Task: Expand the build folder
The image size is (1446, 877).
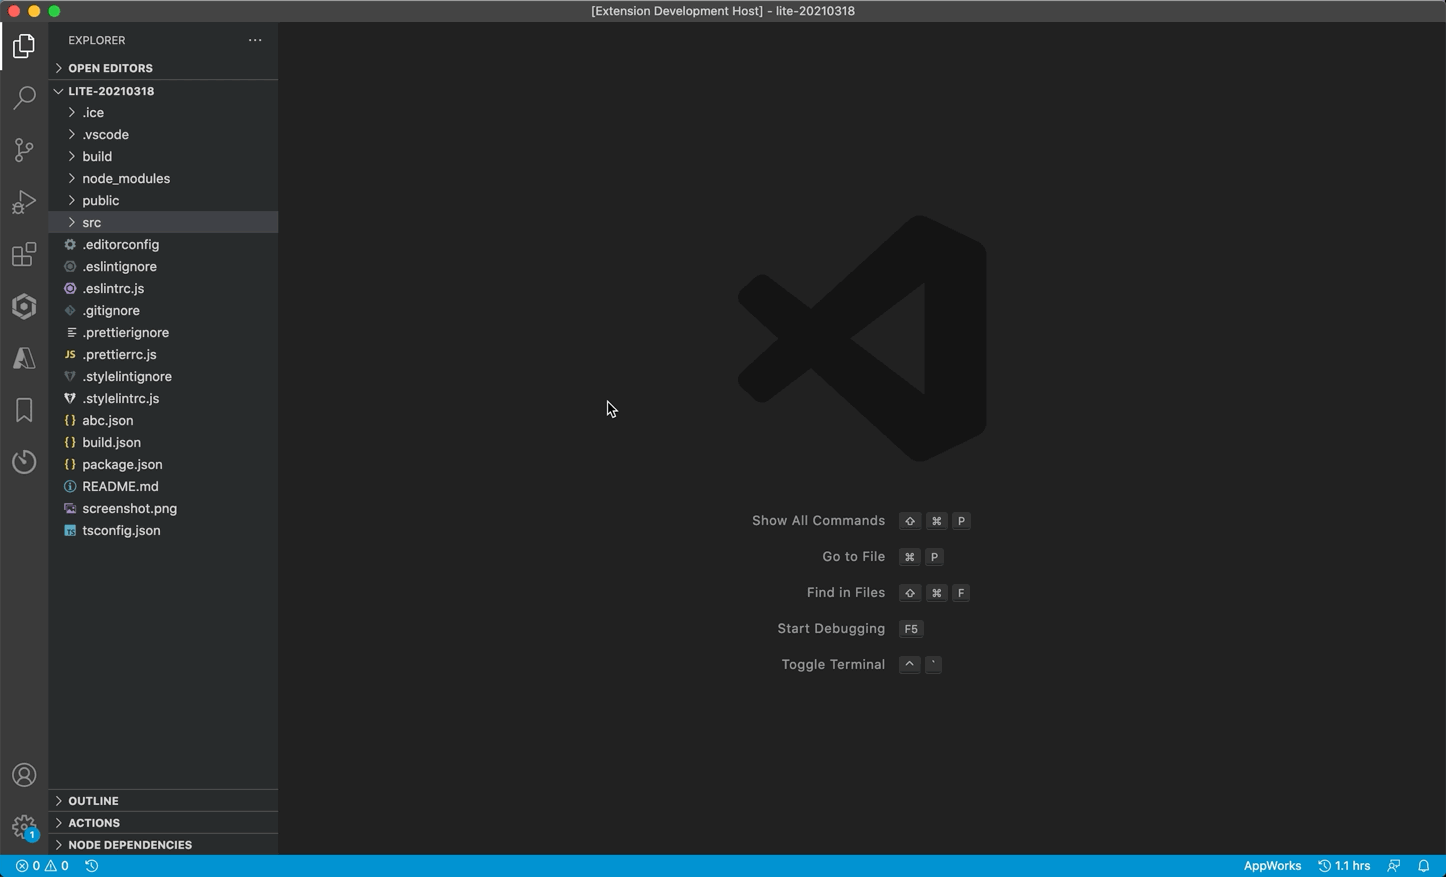Action: 163,157
